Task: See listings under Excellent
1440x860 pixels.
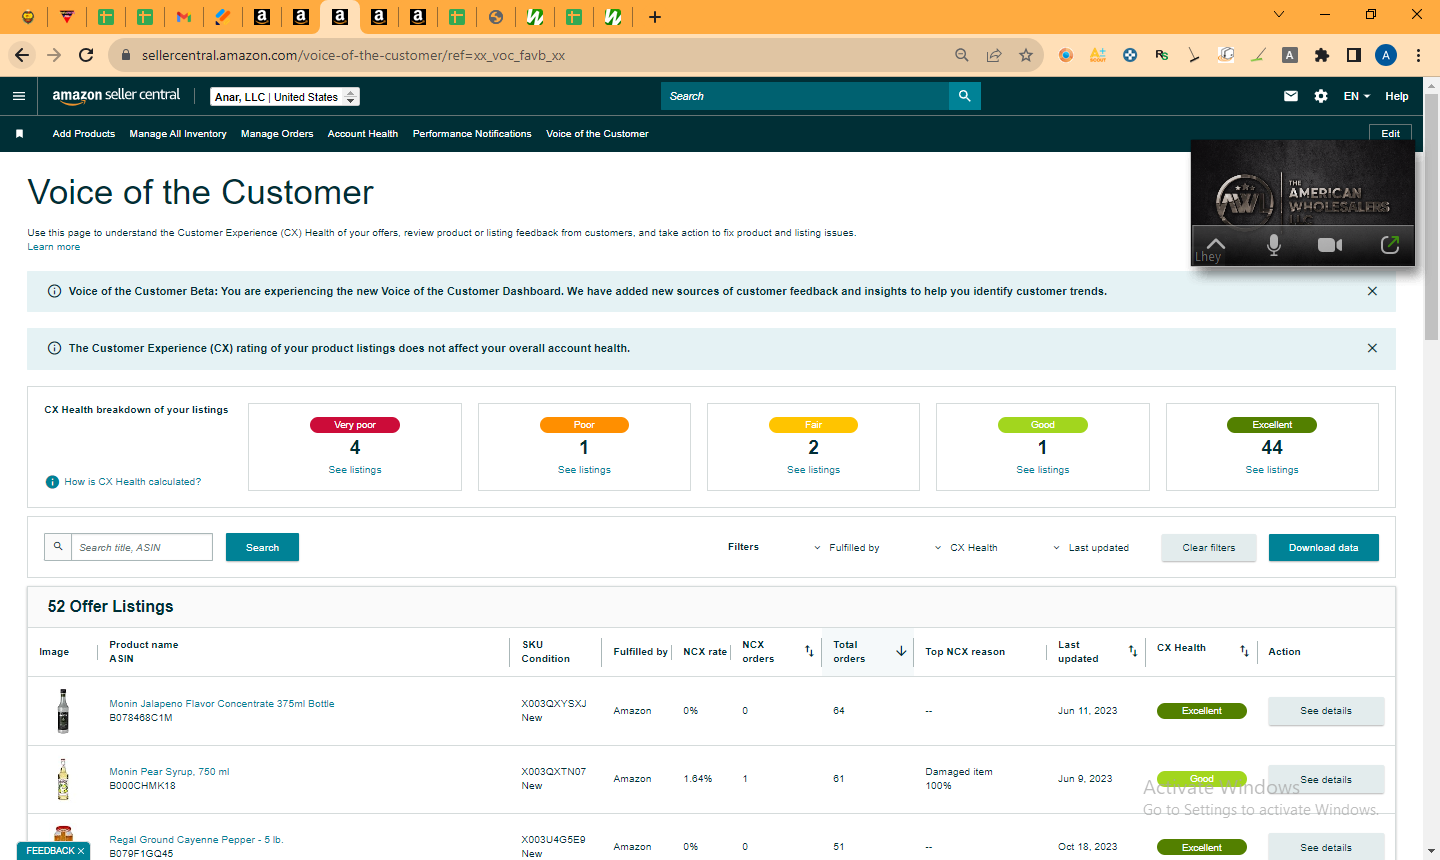Action: click(x=1272, y=470)
